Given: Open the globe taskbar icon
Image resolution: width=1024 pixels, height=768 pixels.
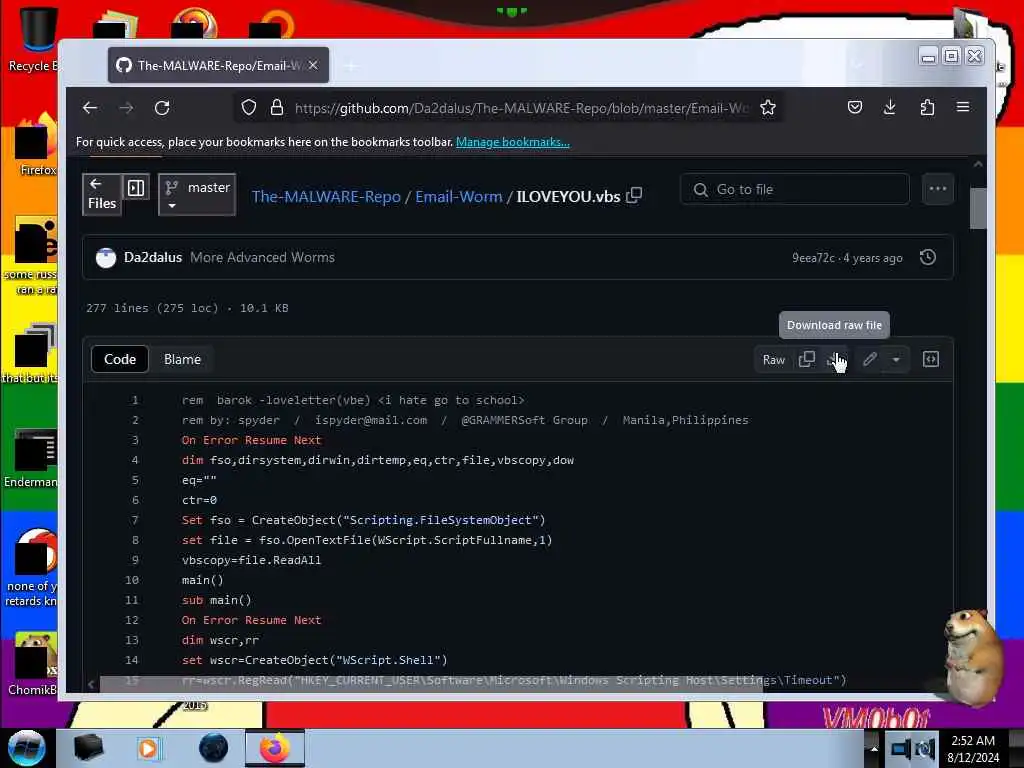Looking at the screenshot, I should point(214,748).
